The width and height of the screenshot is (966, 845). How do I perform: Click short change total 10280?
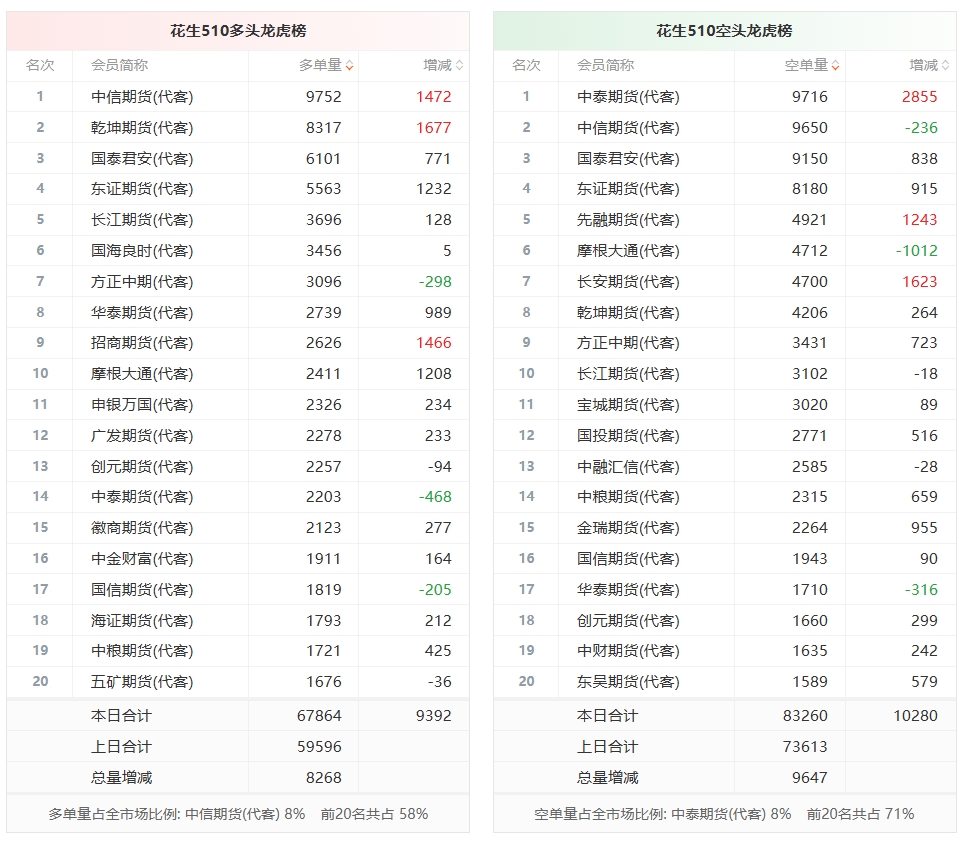click(x=915, y=716)
